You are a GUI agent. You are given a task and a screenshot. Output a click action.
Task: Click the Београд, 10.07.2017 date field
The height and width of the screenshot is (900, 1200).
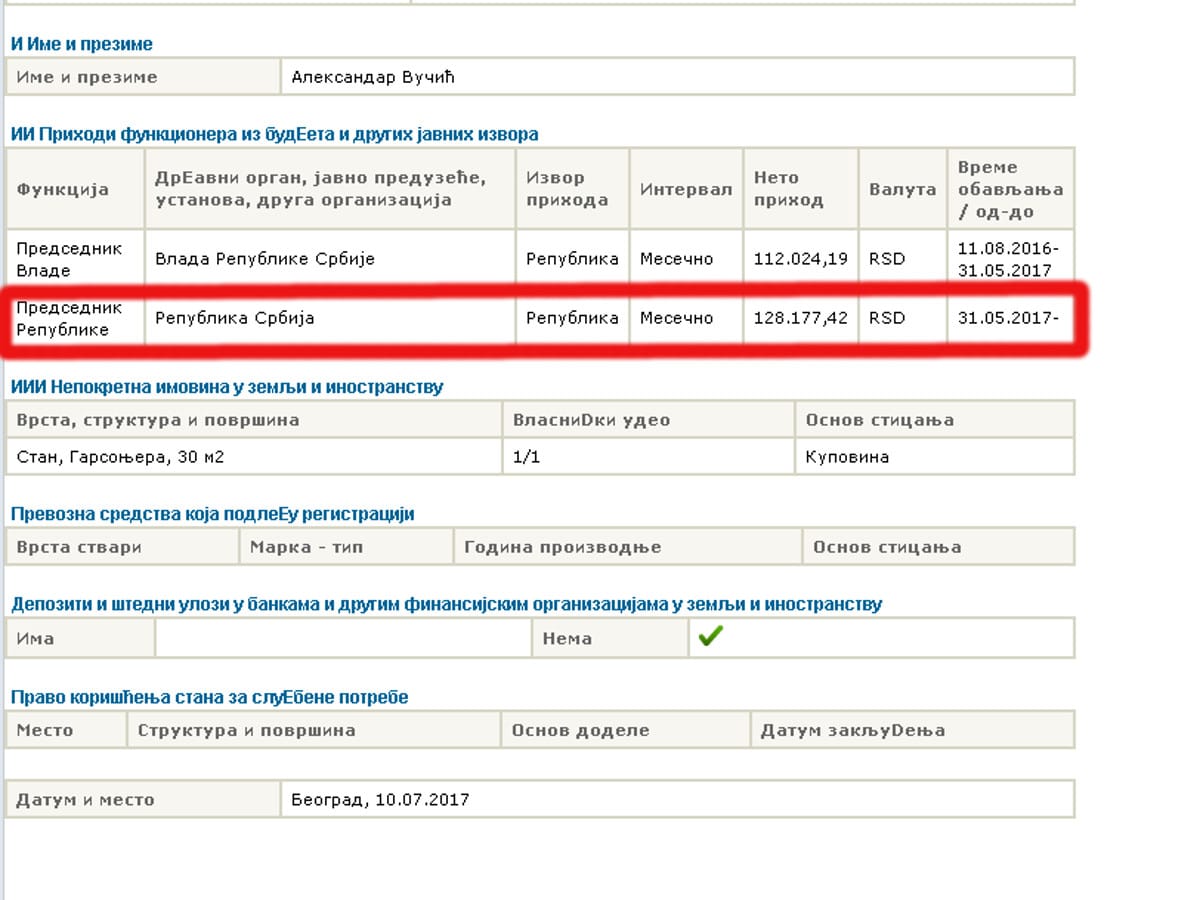(380, 800)
